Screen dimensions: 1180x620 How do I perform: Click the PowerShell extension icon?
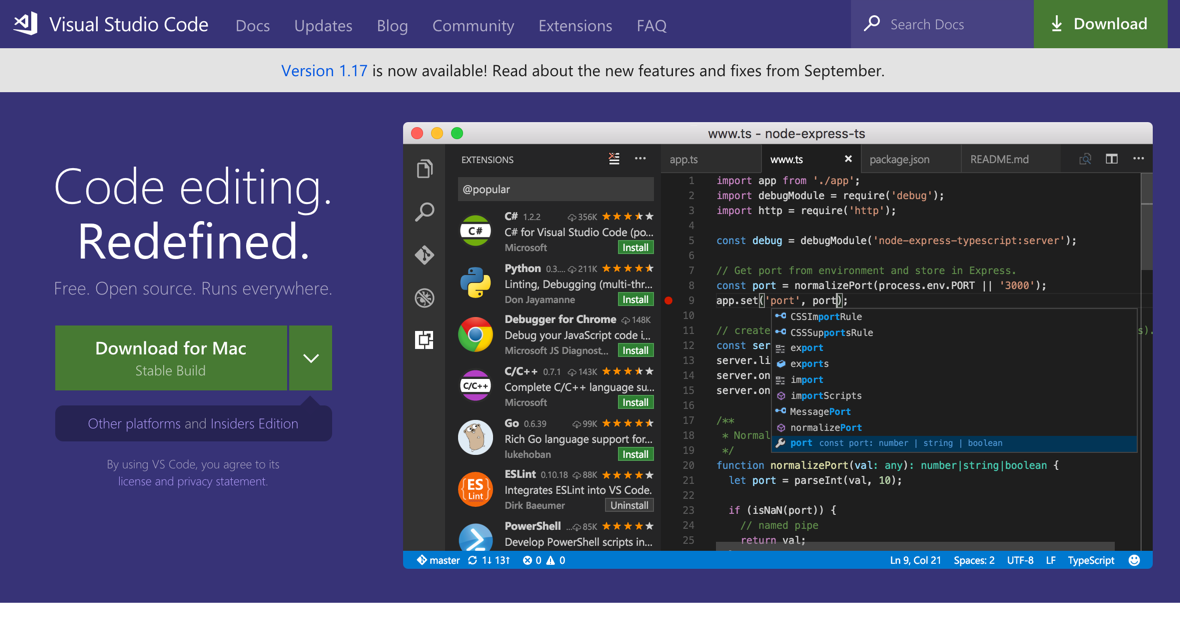click(476, 537)
